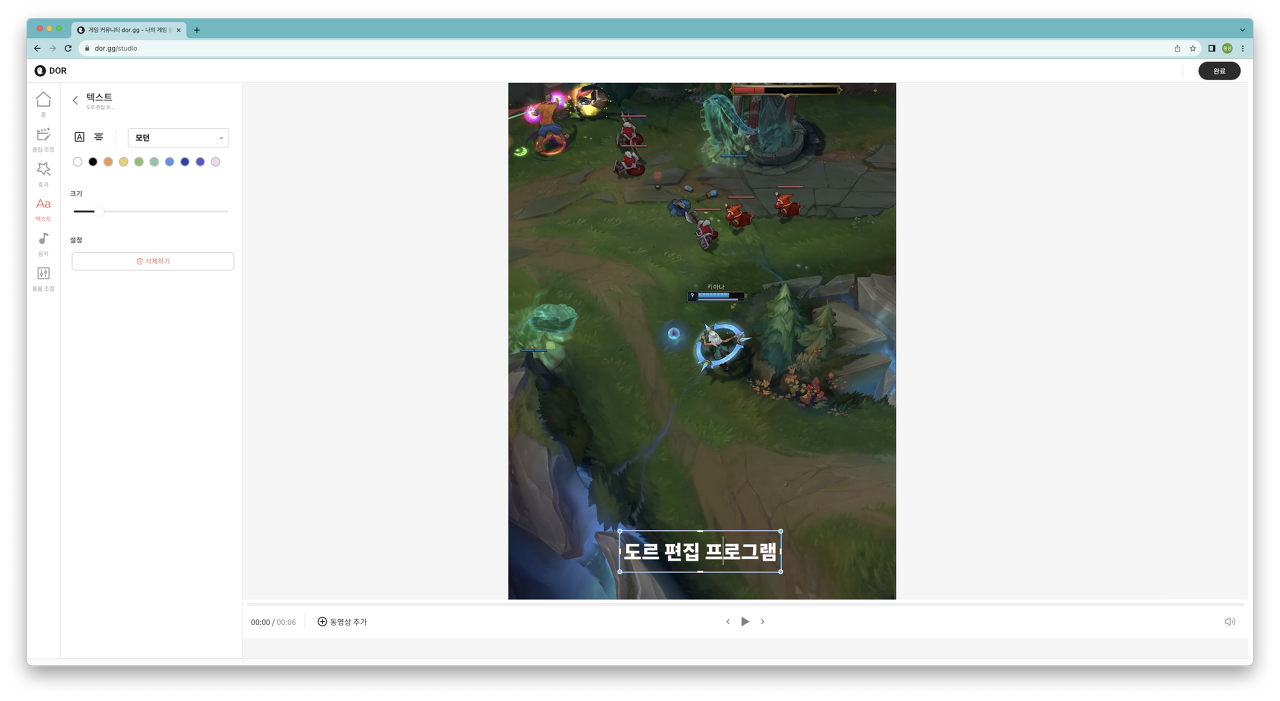Viewport: 1280px width, 701px height.
Task: Click the 크기 size slider handle
Action: tap(98, 211)
